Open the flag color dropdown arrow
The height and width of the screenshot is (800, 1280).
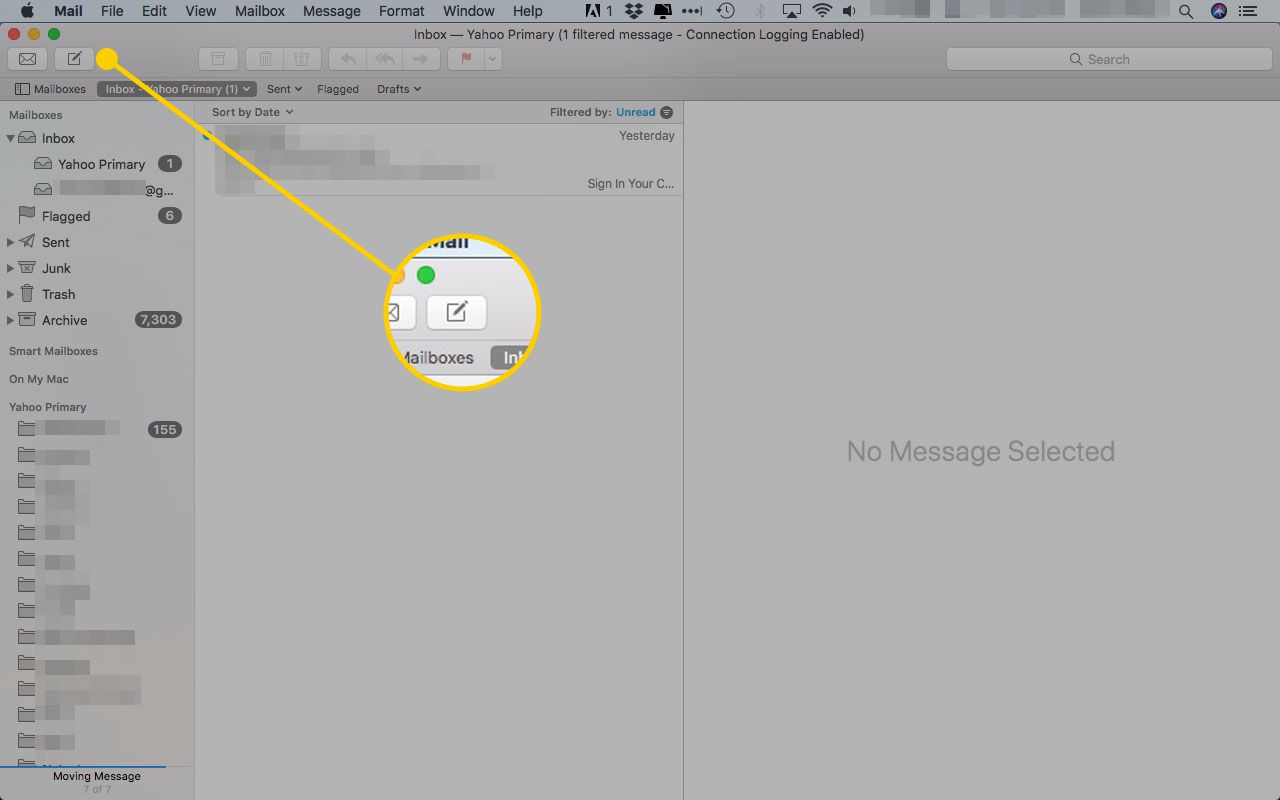click(x=492, y=59)
